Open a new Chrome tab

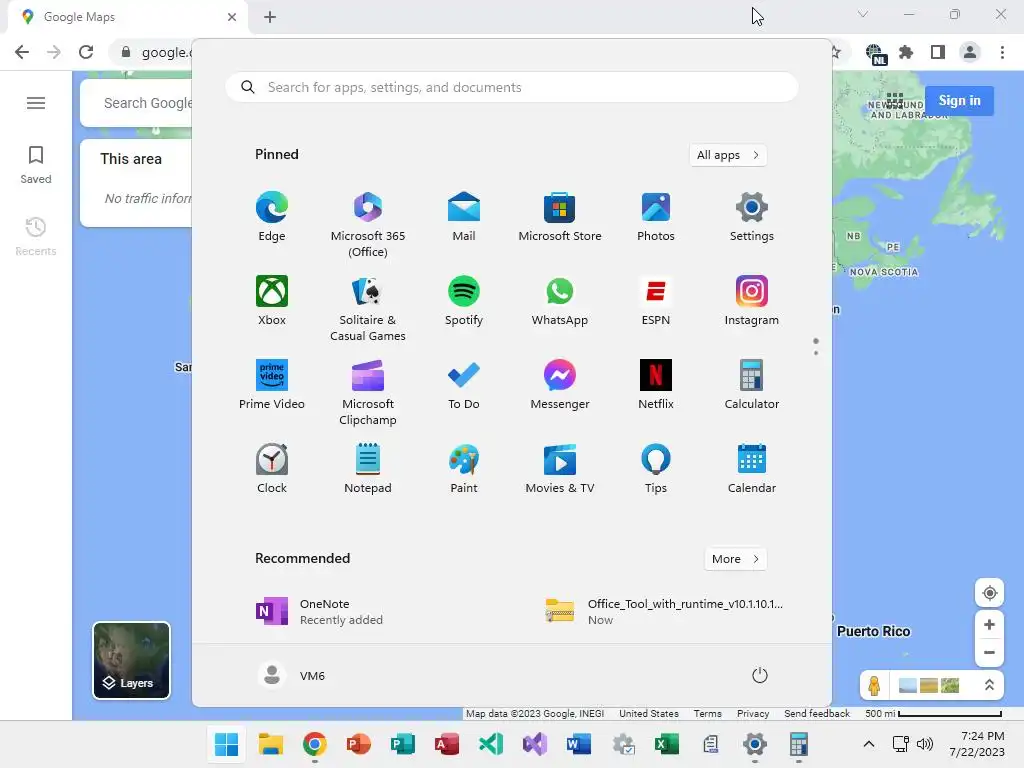[x=270, y=17]
